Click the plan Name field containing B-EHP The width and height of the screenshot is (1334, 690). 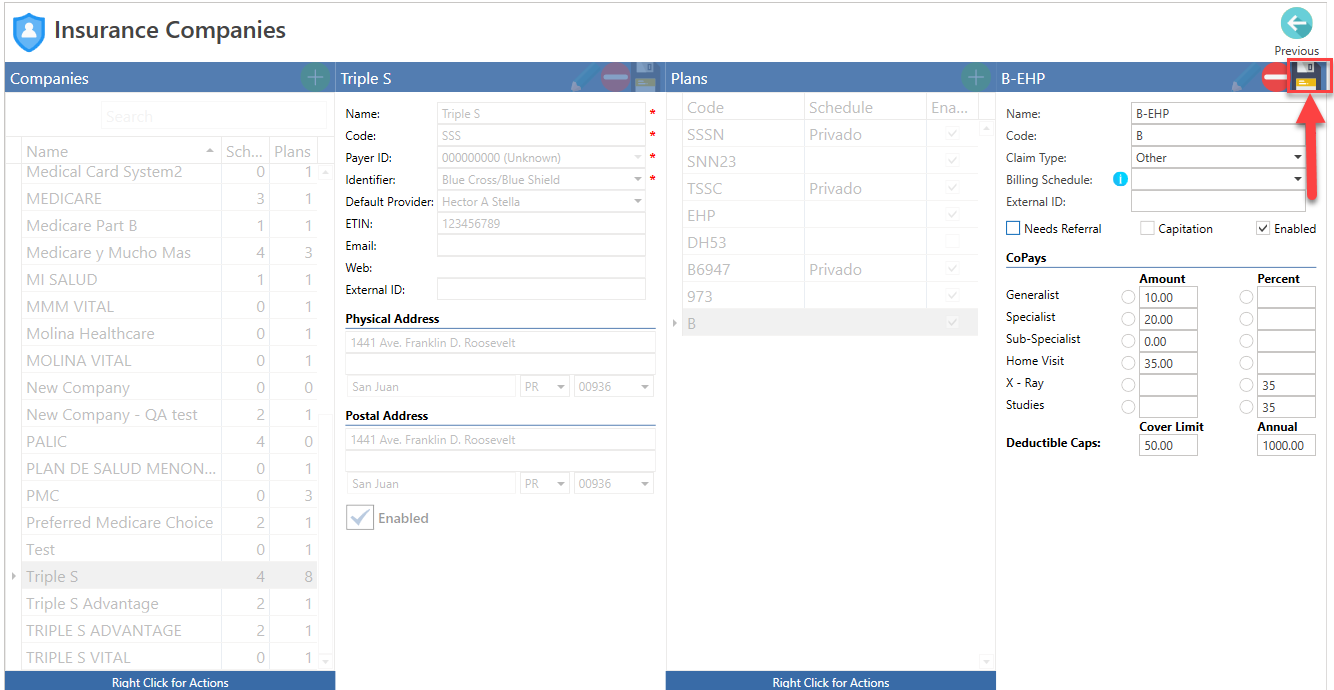point(1218,114)
